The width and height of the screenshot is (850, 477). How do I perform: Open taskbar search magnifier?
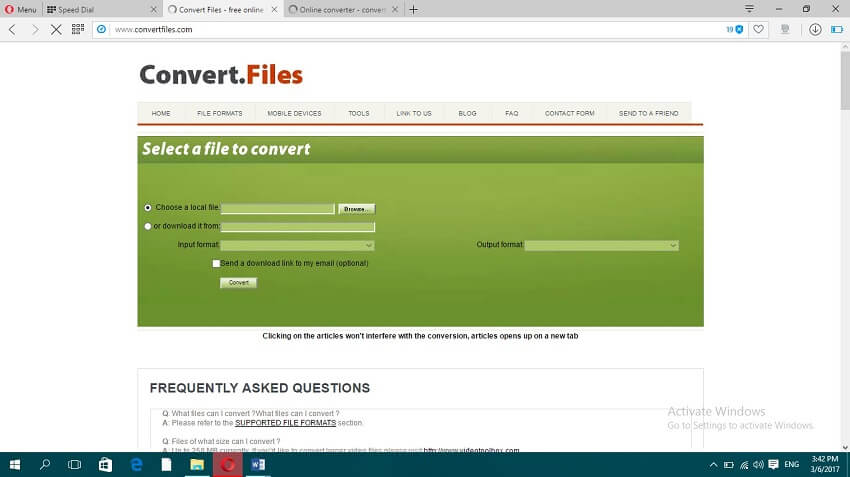(45, 465)
